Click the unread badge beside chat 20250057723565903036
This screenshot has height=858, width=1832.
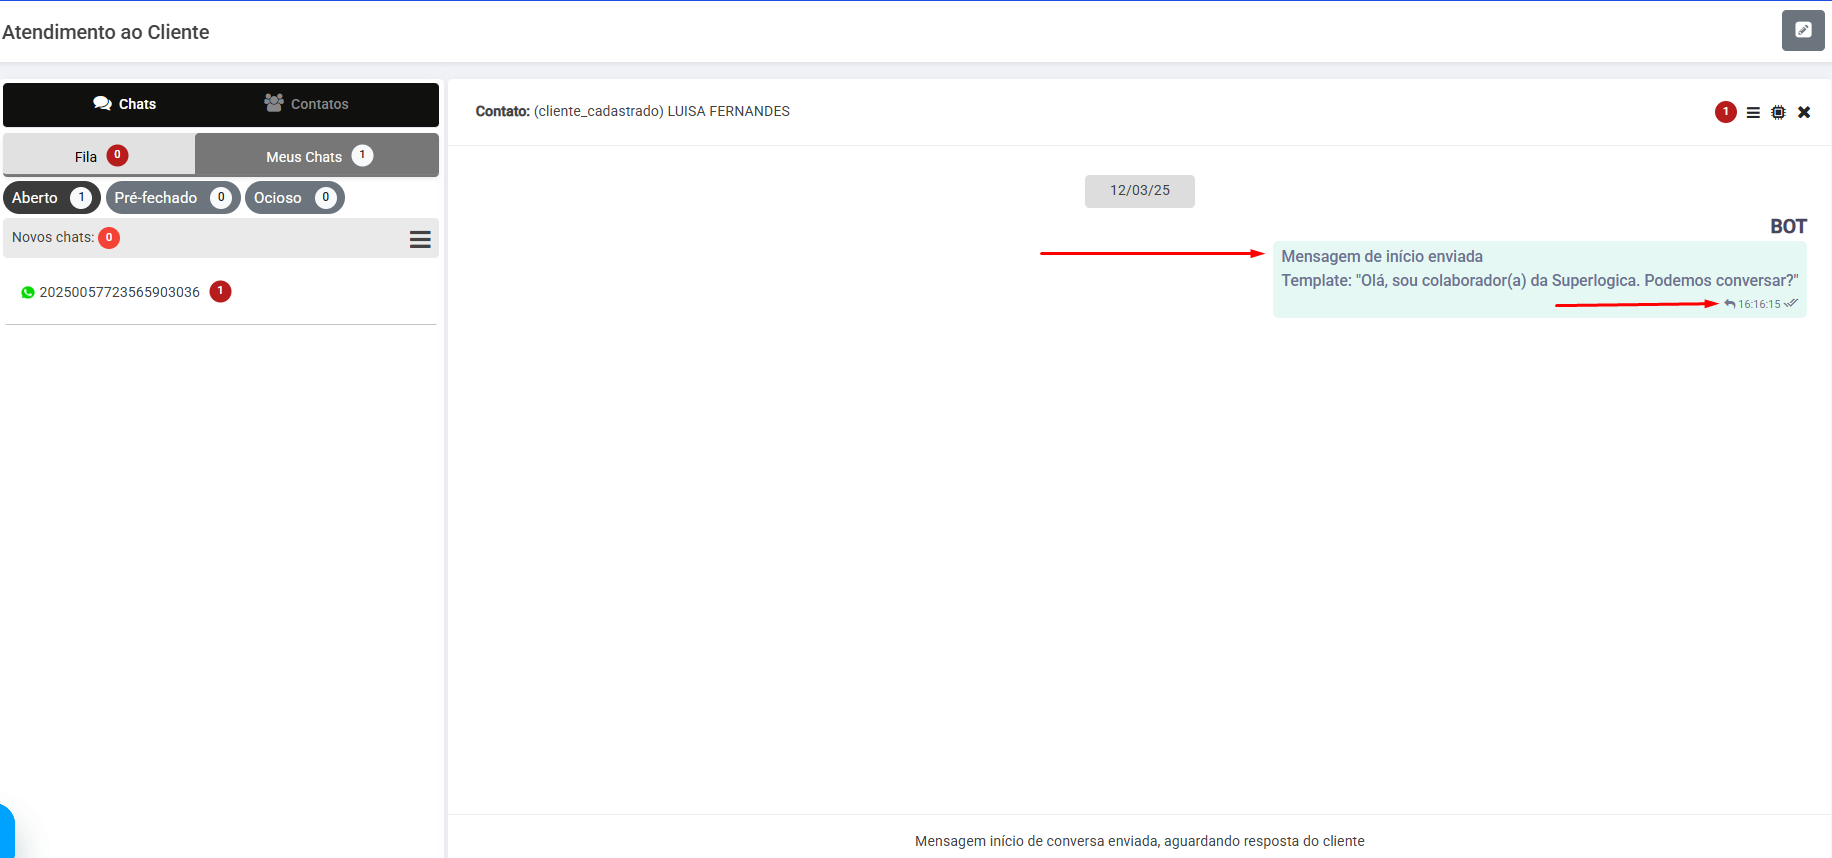[221, 291]
